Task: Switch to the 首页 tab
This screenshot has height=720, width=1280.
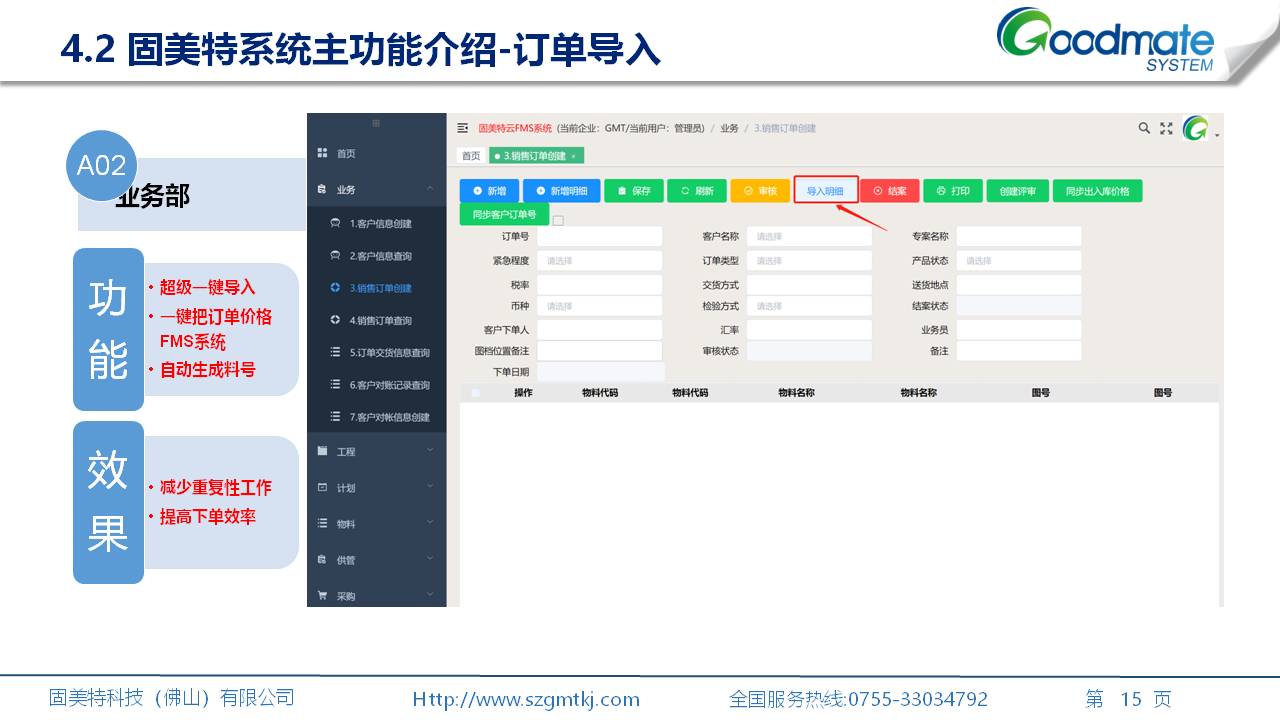Action: coord(470,156)
